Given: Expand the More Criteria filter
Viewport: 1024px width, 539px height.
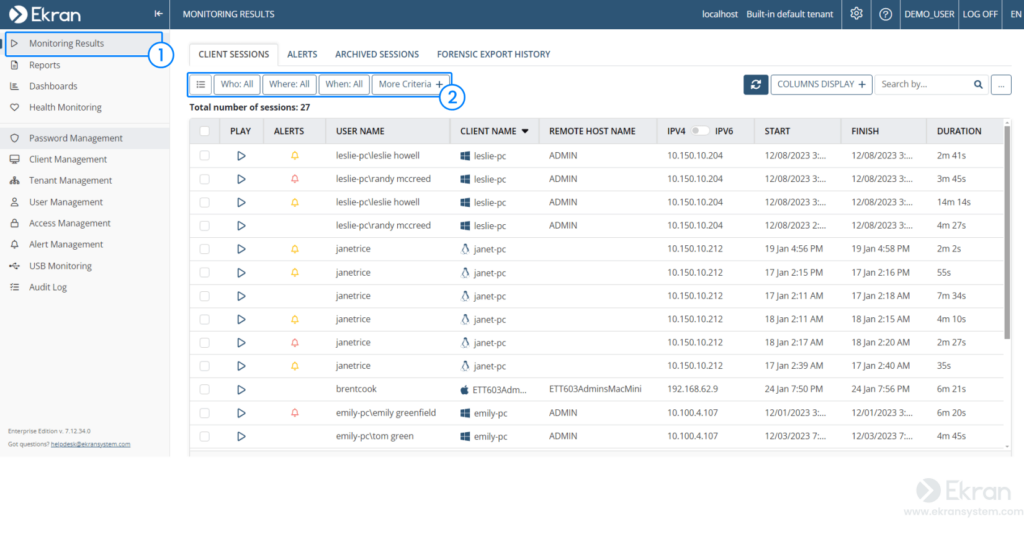Looking at the screenshot, I should pyautogui.click(x=410, y=84).
